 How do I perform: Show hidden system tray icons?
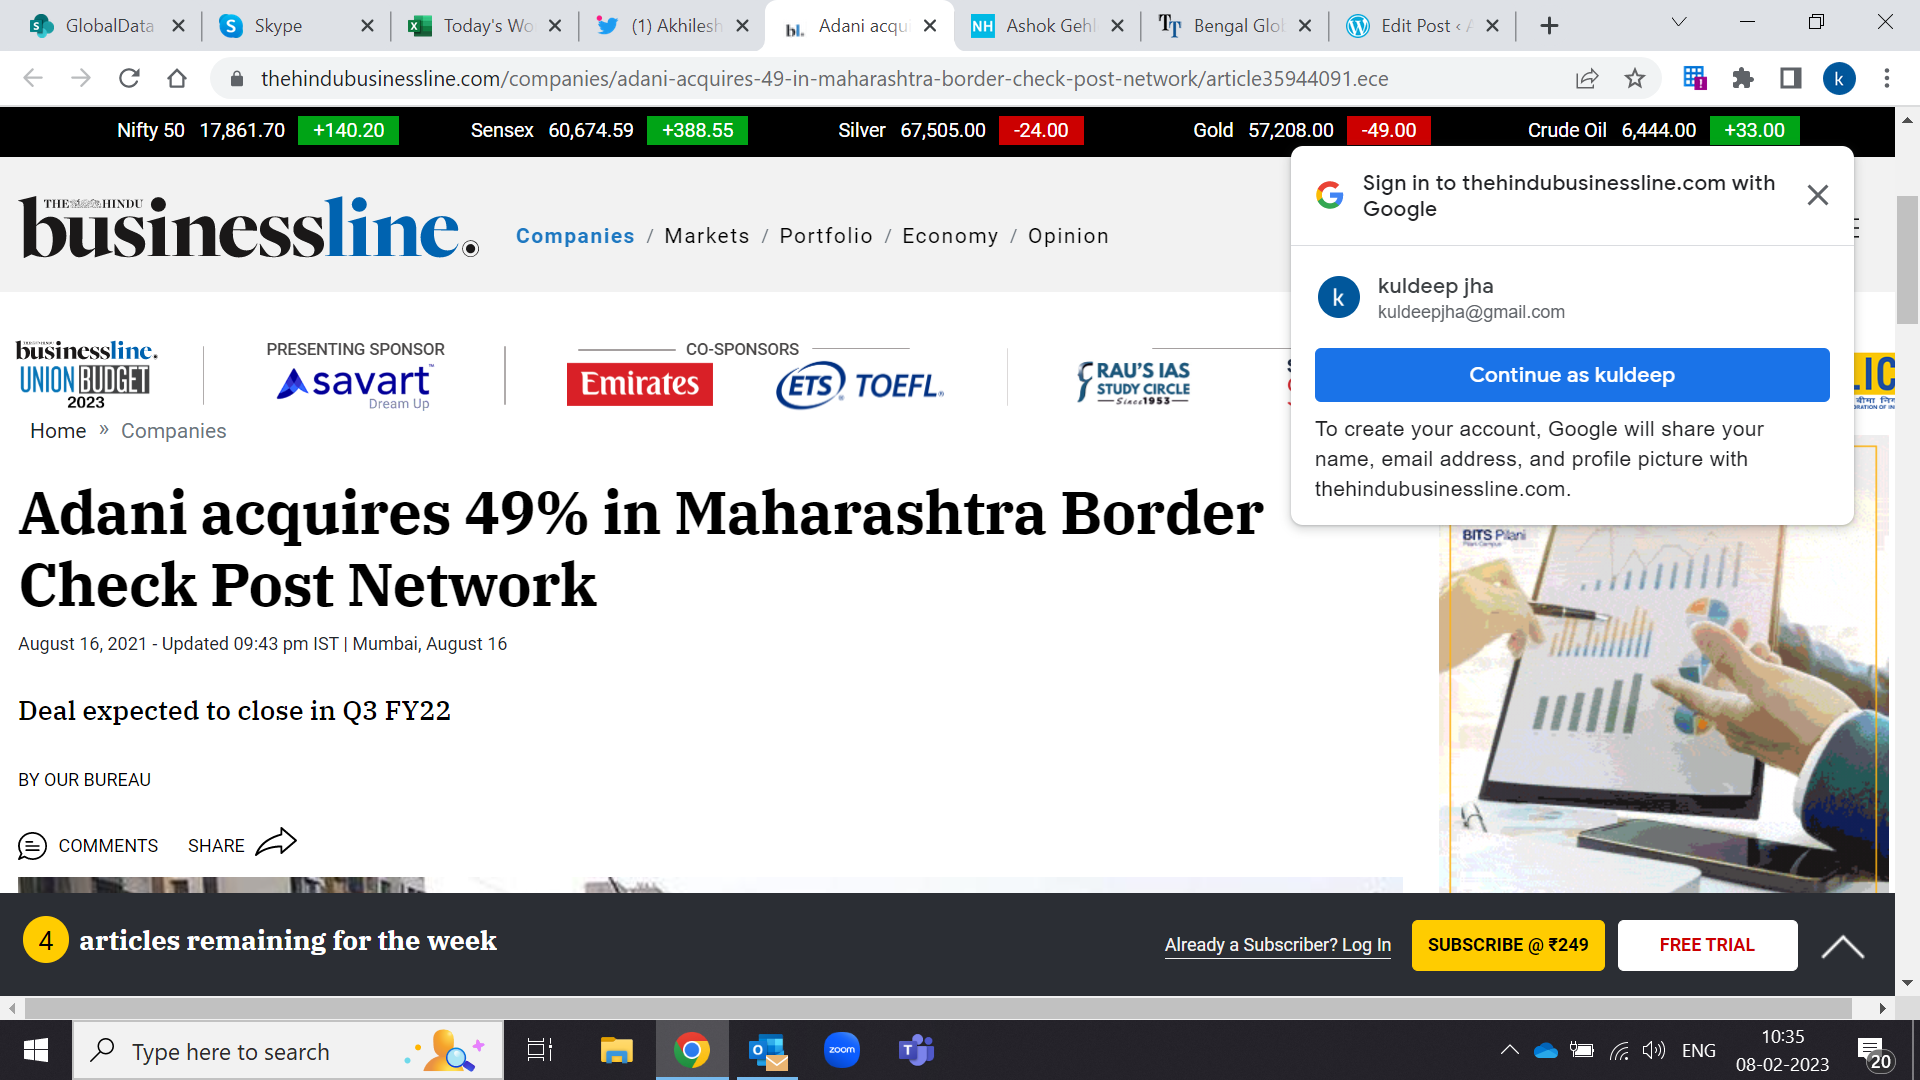(1510, 1050)
